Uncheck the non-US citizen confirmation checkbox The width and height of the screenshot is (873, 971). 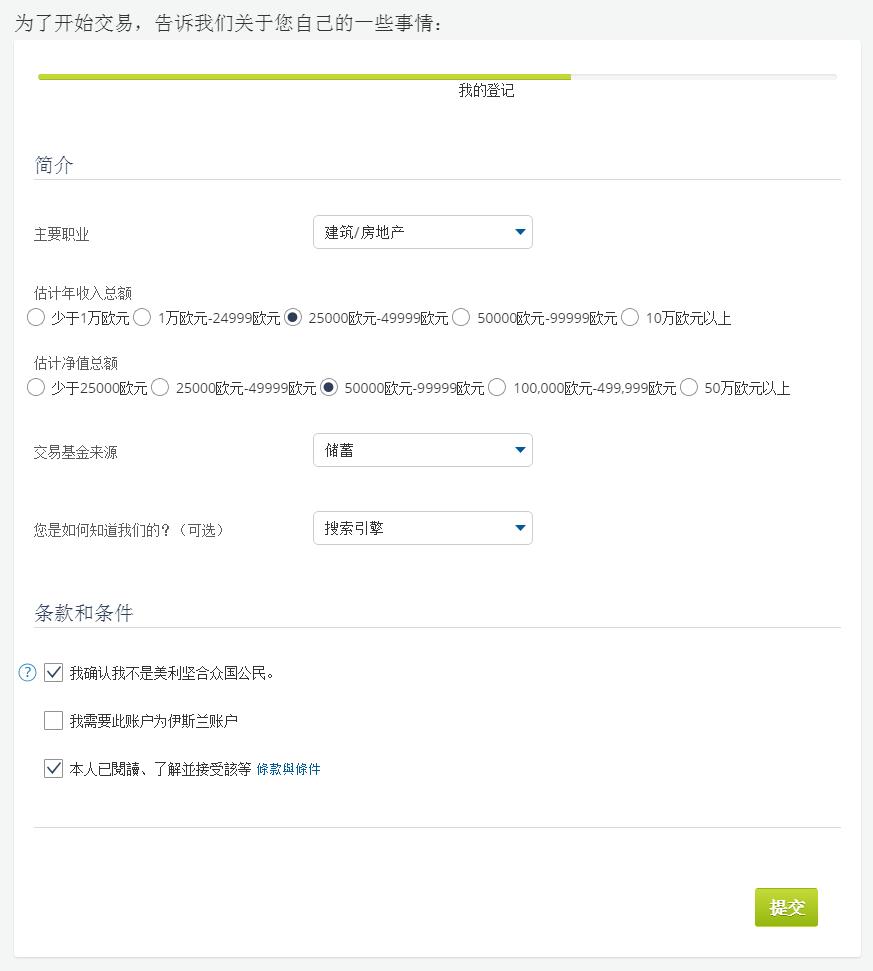click(53, 673)
